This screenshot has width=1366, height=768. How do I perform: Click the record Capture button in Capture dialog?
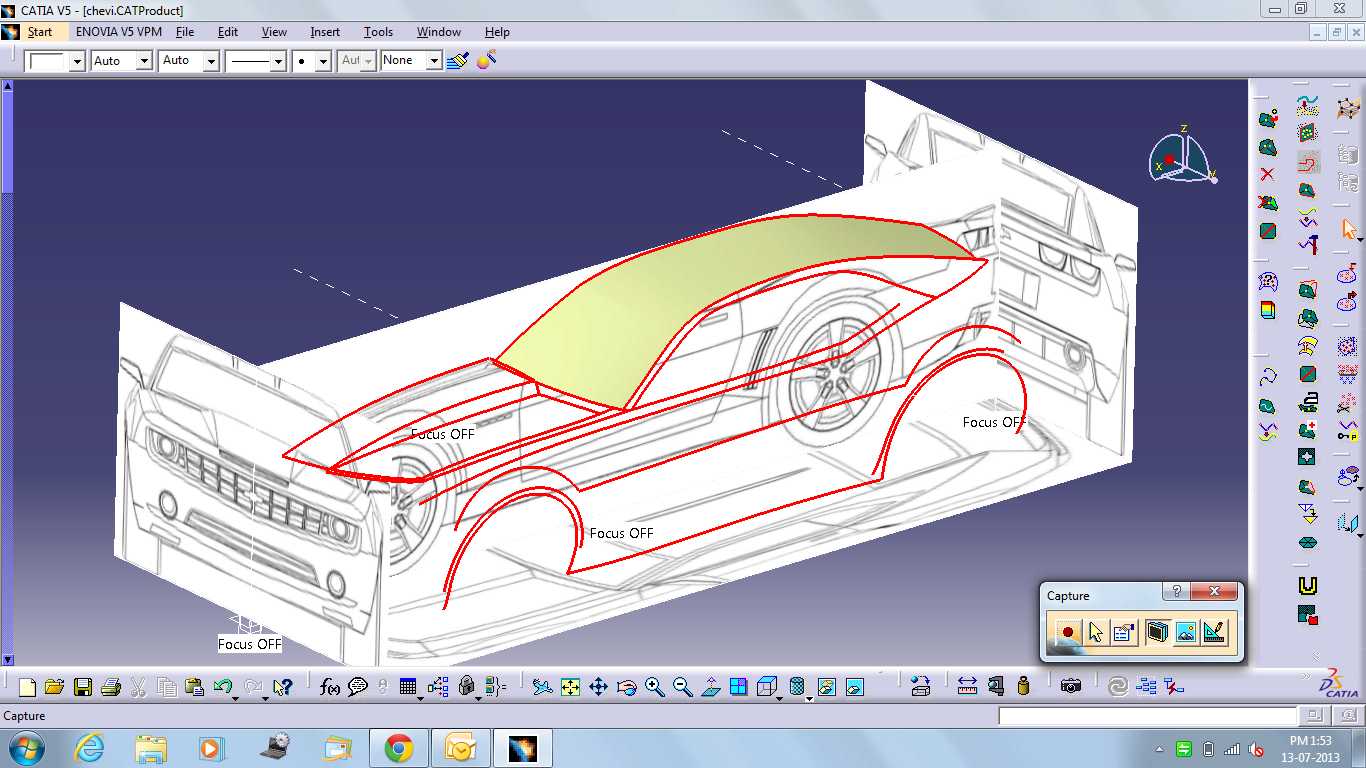pos(1068,632)
